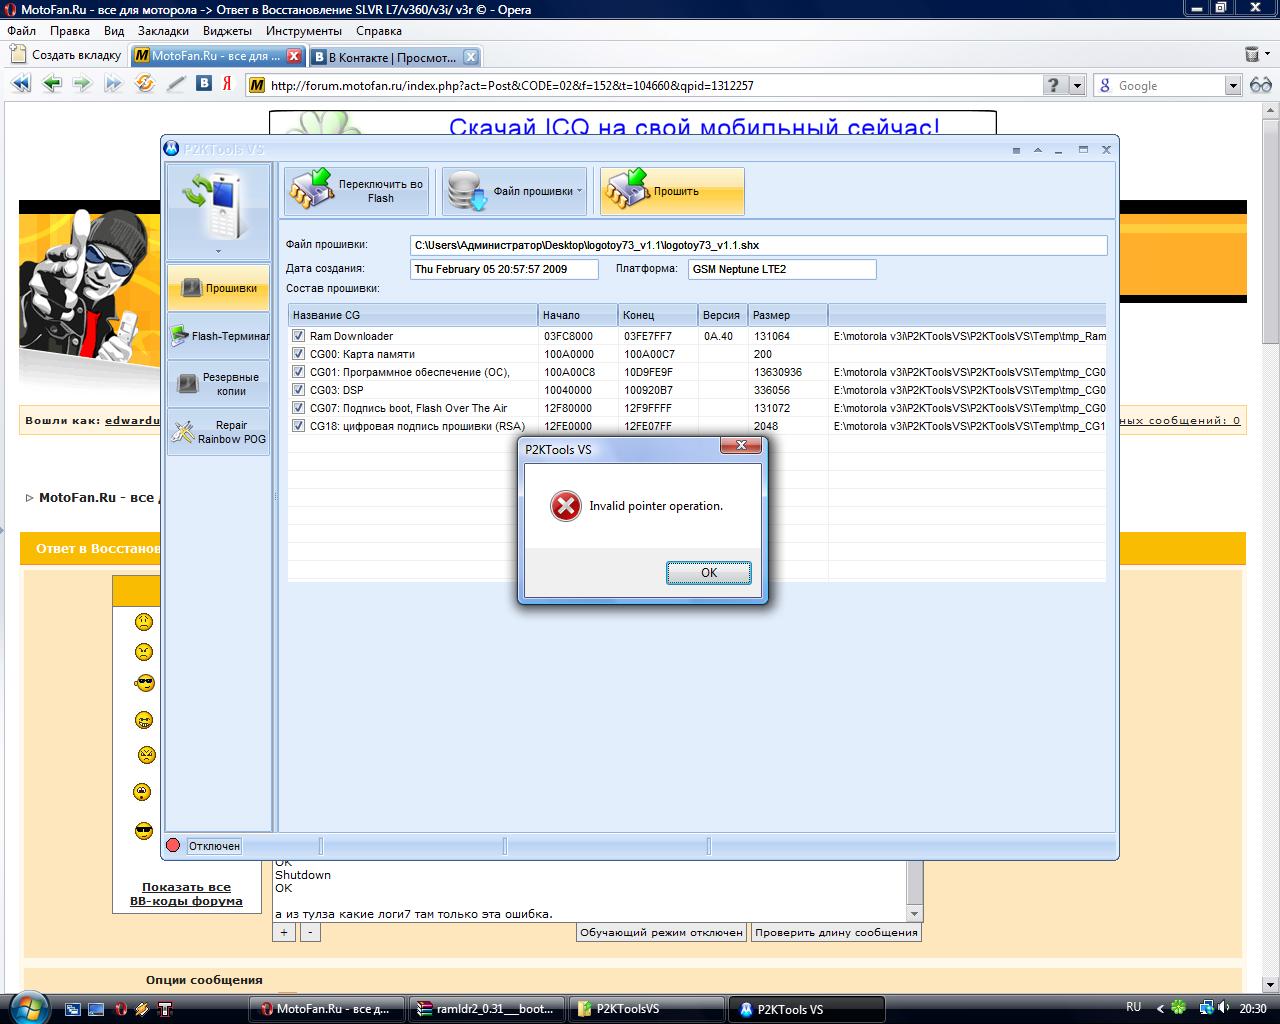Click the minus button below message box
The height and width of the screenshot is (1024, 1280).
310,932
